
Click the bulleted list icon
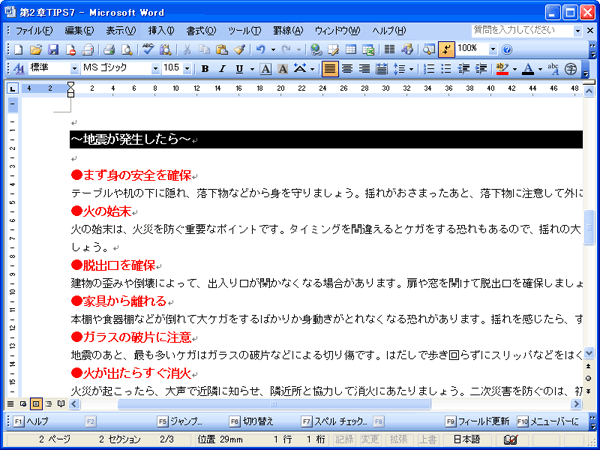446,69
